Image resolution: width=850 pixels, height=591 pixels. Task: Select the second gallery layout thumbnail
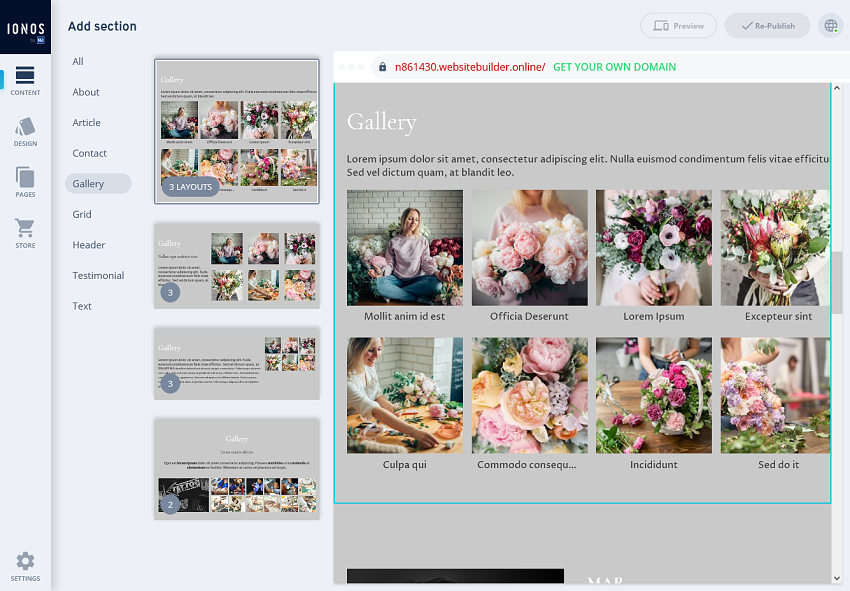[x=236, y=265]
